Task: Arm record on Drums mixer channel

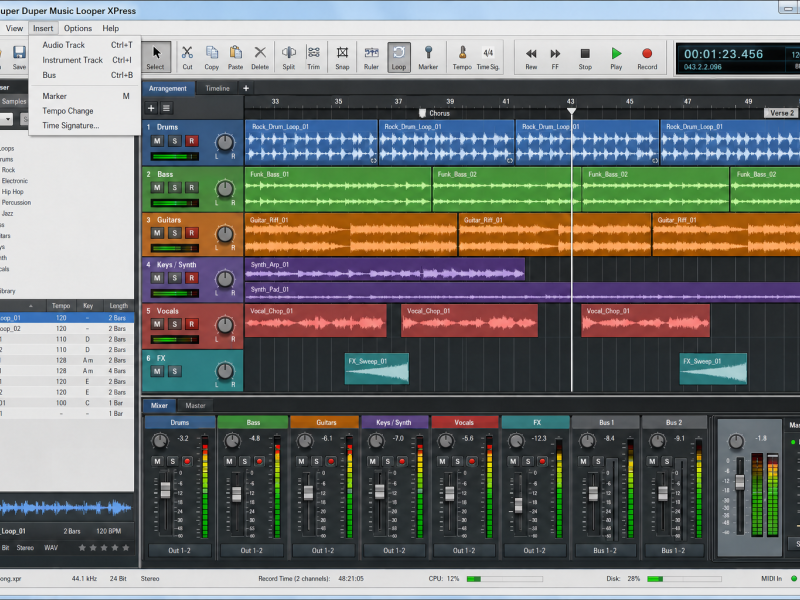Action: point(187,461)
